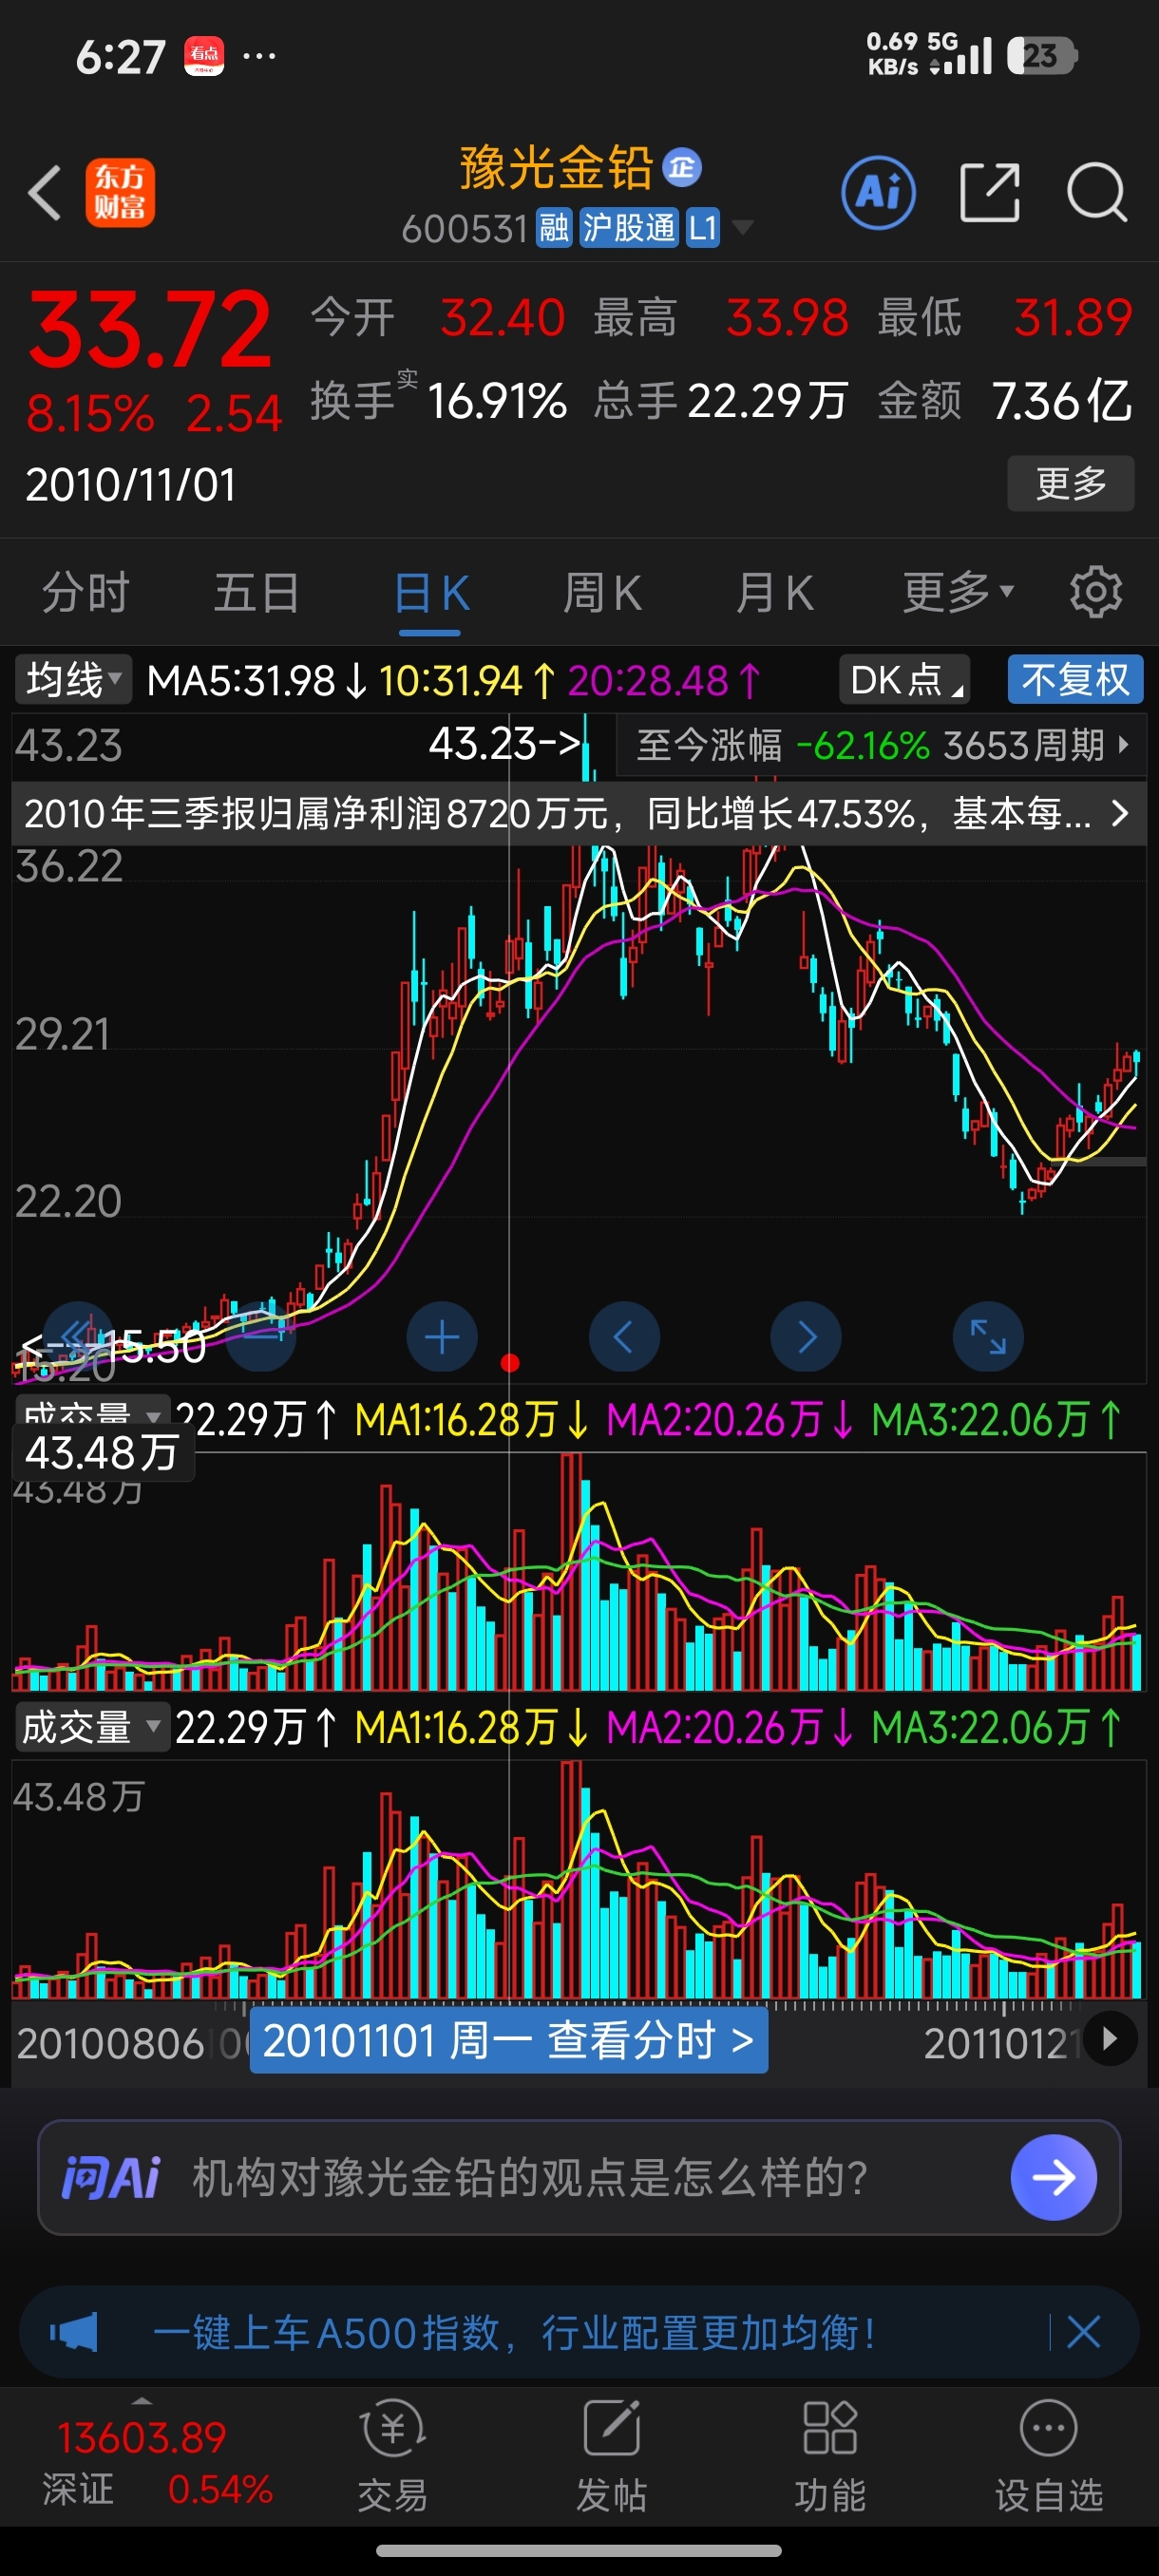This screenshot has width=1159, height=2576.
Task: Move crosshair left with chevron button
Action: coord(624,1337)
